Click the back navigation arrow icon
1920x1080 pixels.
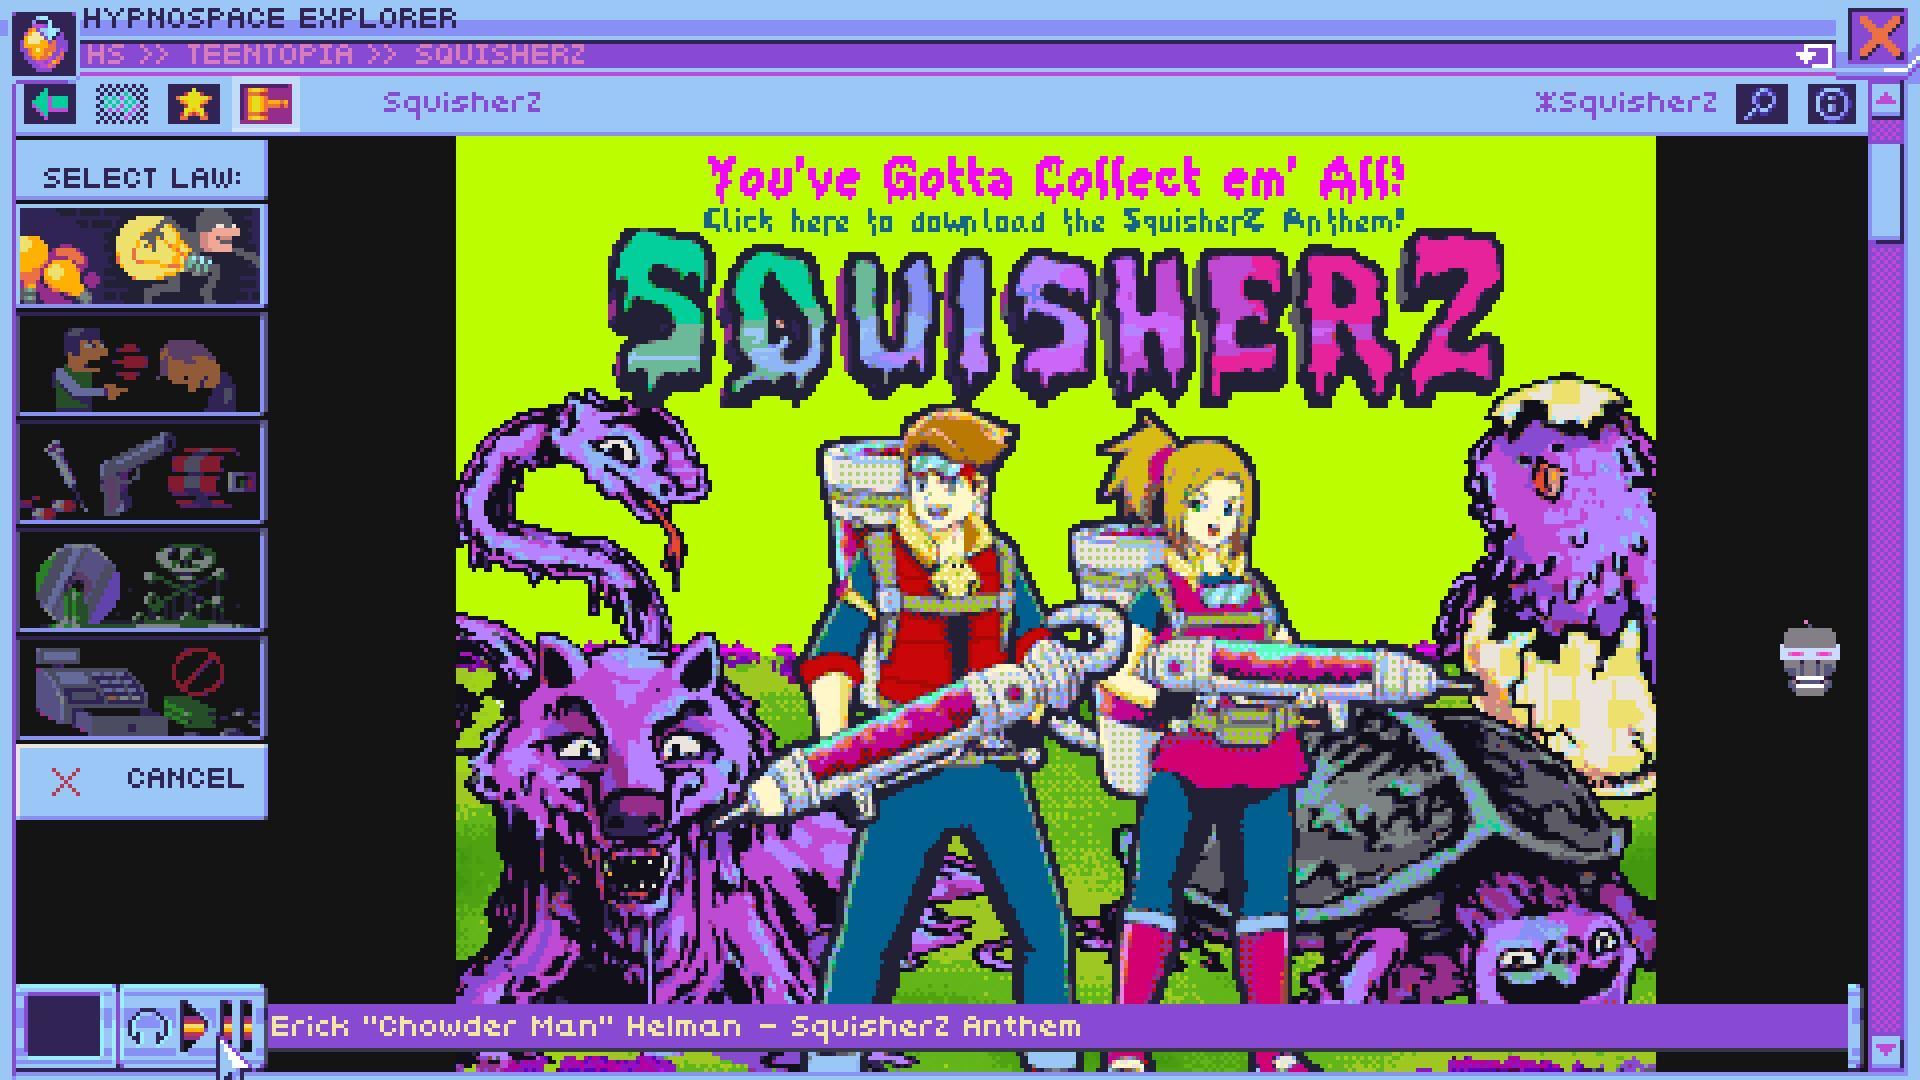pos(49,102)
